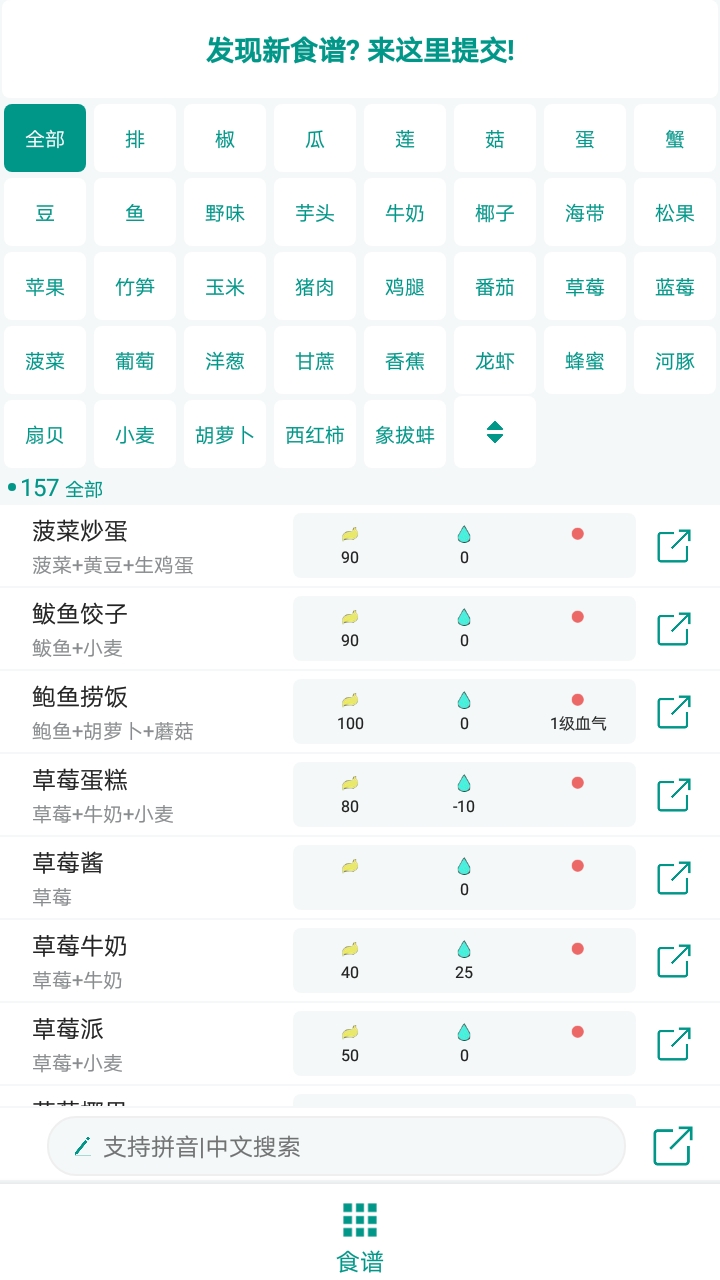Image resolution: width=720 pixels, height=1280 pixels.
Task: Open external link icon for 鲅鱼饺子 recipe
Action: (673, 629)
